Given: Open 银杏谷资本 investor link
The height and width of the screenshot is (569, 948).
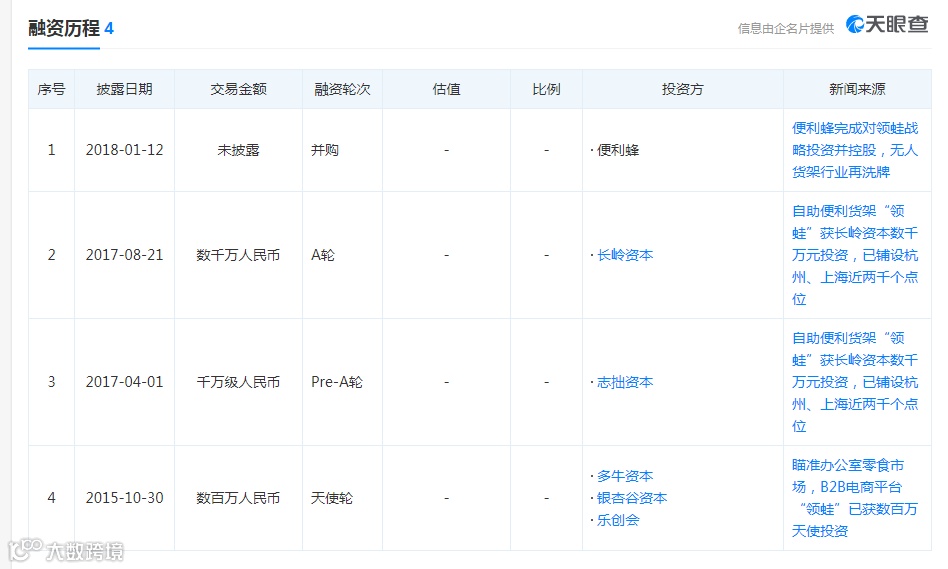Looking at the screenshot, I should (x=632, y=498).
